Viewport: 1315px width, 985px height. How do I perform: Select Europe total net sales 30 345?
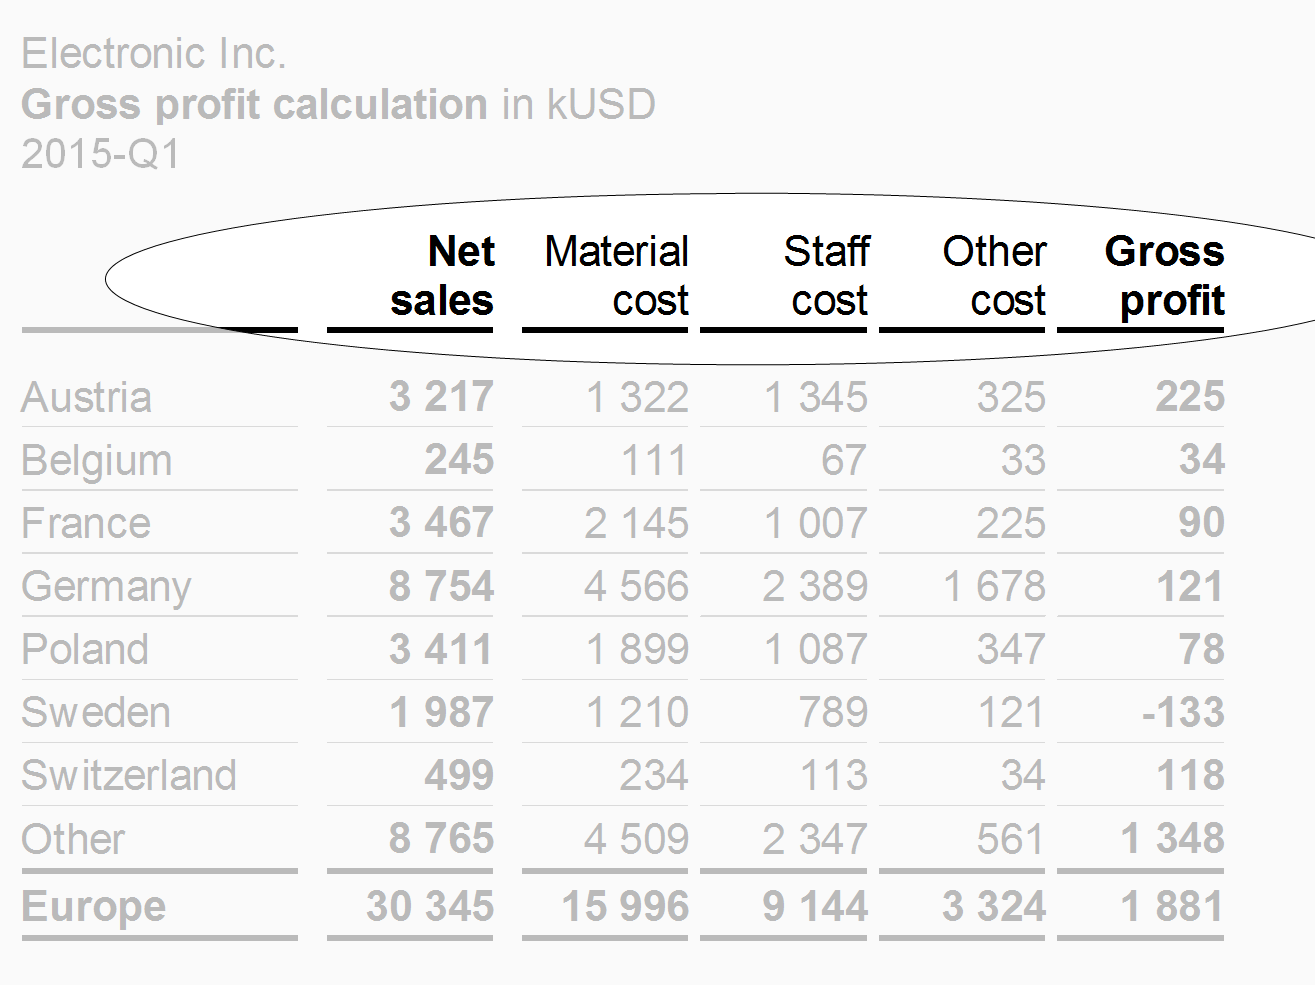click(430, 907)
